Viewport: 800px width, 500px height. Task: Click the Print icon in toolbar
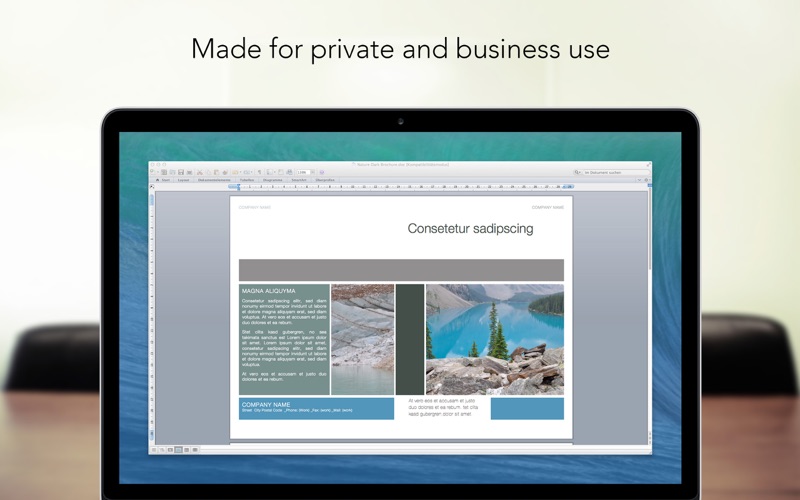click(189, 172)
